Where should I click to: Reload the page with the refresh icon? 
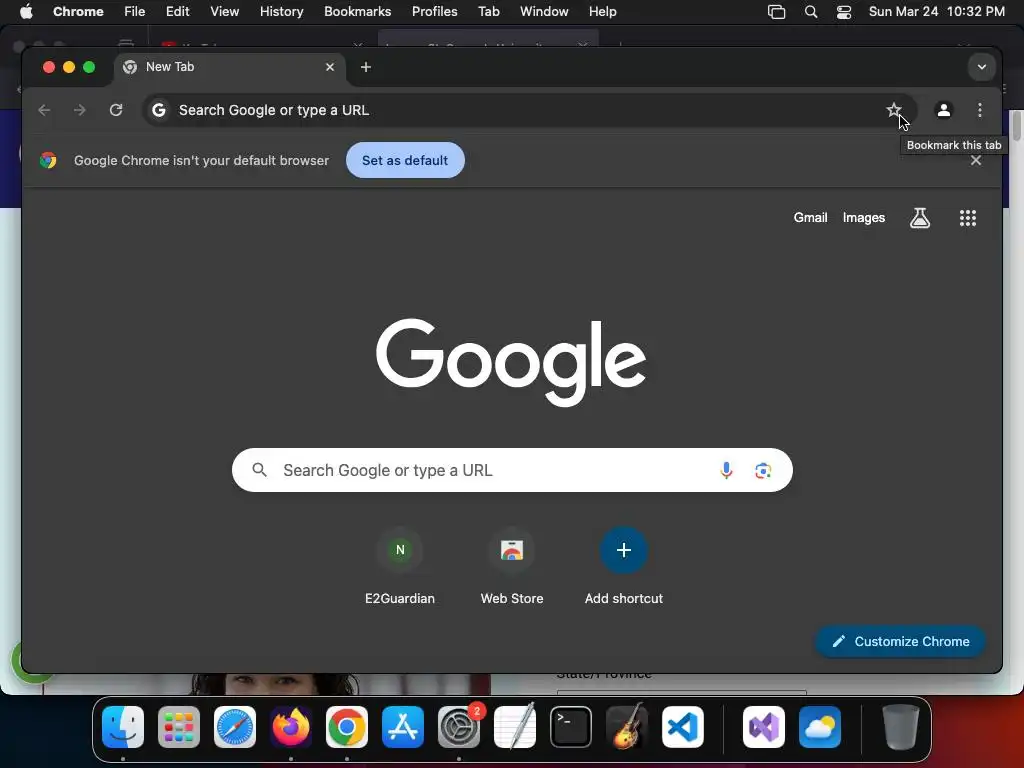[116, 110]
